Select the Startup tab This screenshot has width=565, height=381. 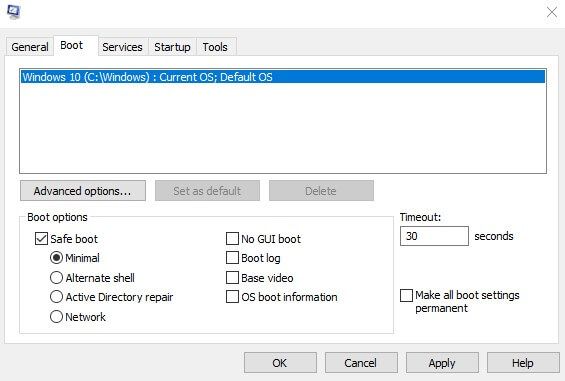coord(172,47)
